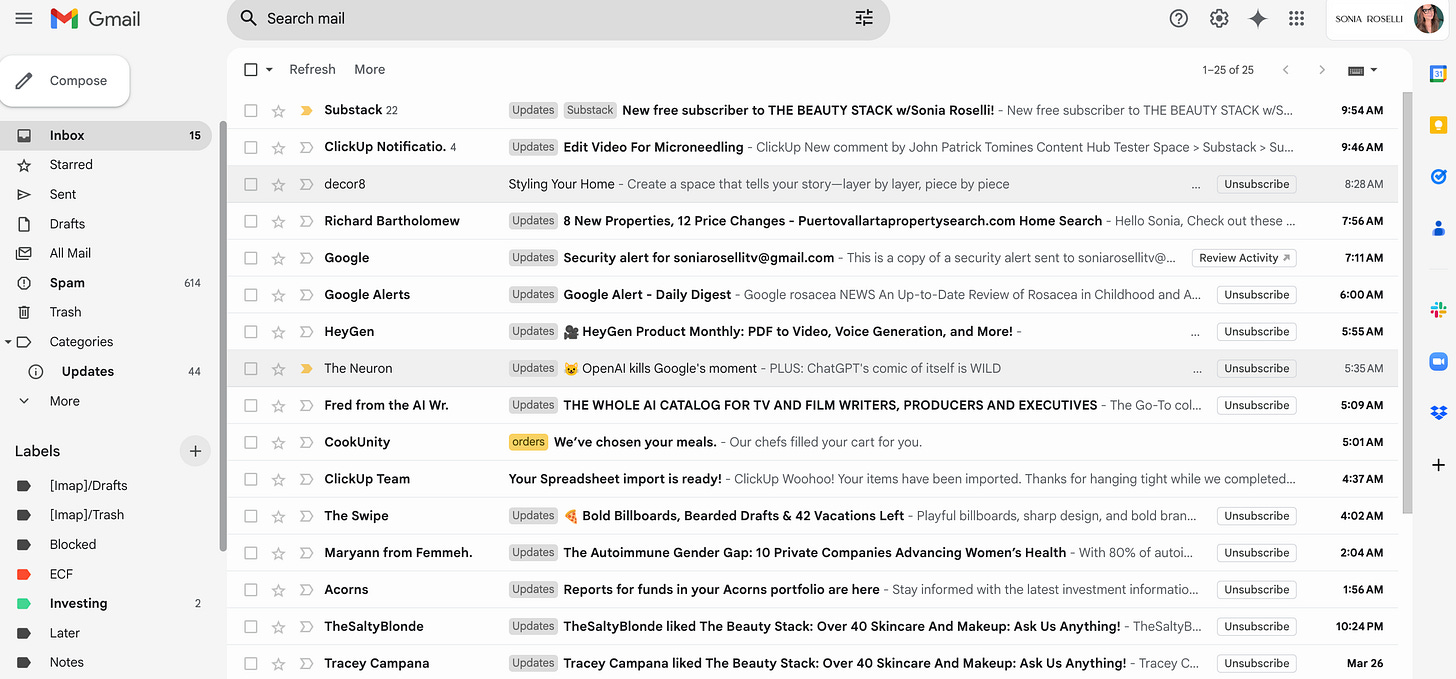This screenshot has width=1456, height=679.
Task: Click the Gmail logo
Action: tap(96, 19)
